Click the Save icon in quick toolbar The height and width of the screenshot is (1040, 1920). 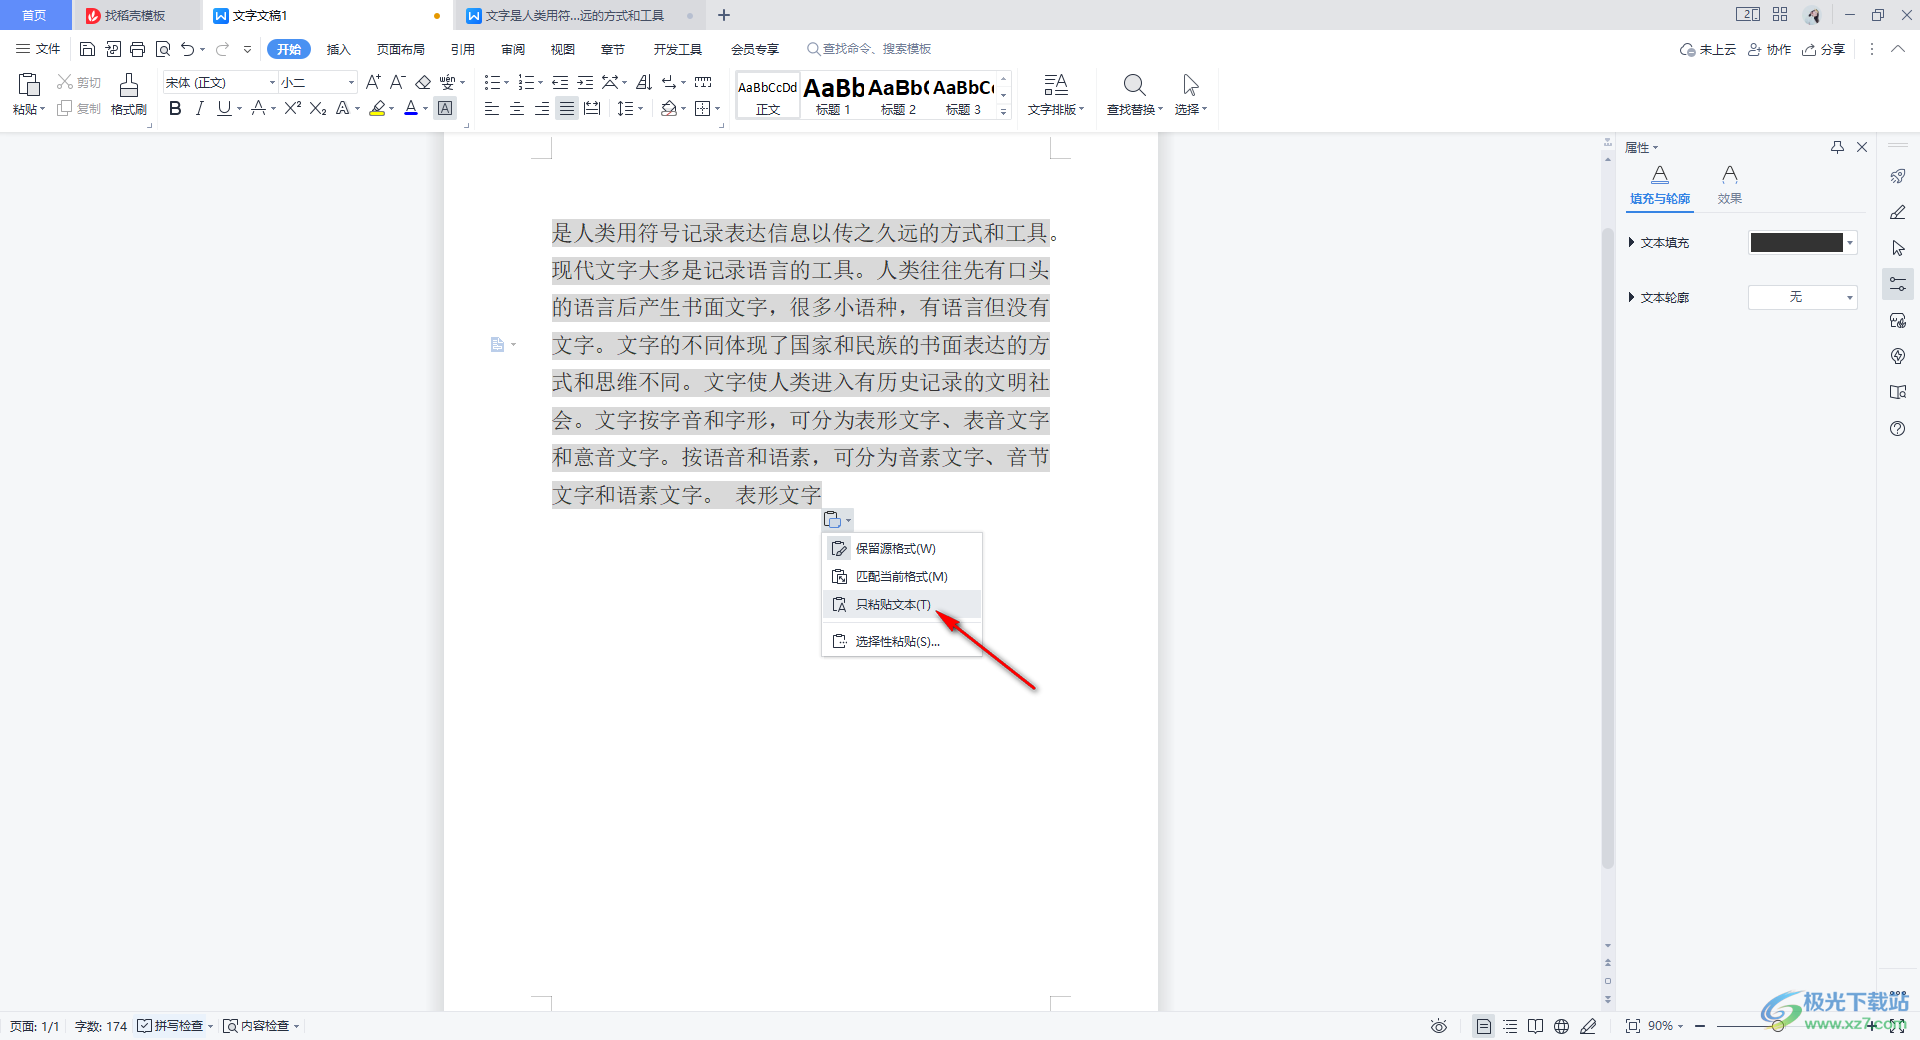click(87, 49)
